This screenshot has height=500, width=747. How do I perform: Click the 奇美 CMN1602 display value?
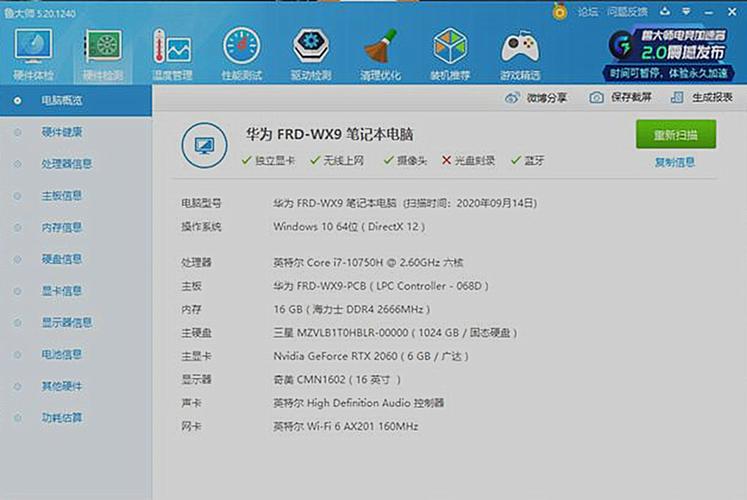click(x=337, y=380)
